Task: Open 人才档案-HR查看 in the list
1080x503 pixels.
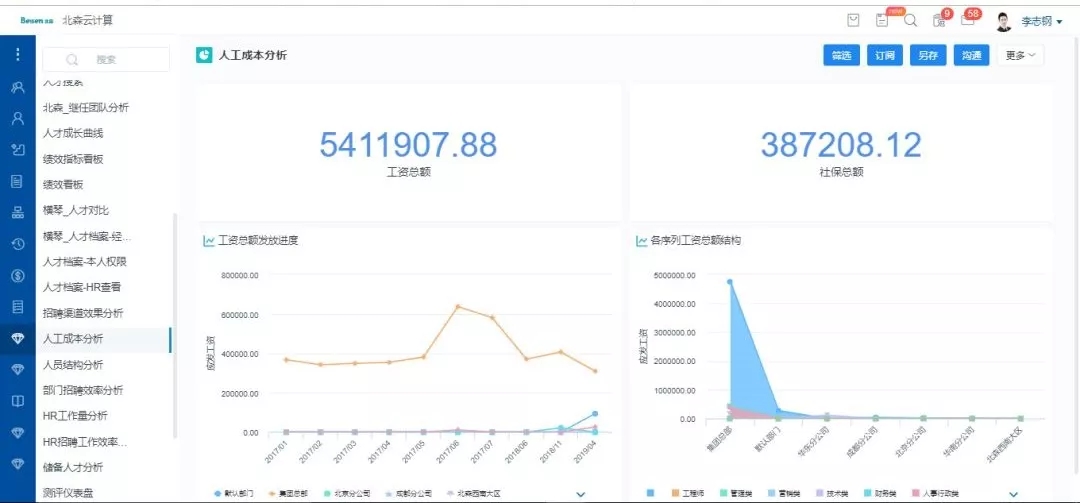Action: point(82,287)
